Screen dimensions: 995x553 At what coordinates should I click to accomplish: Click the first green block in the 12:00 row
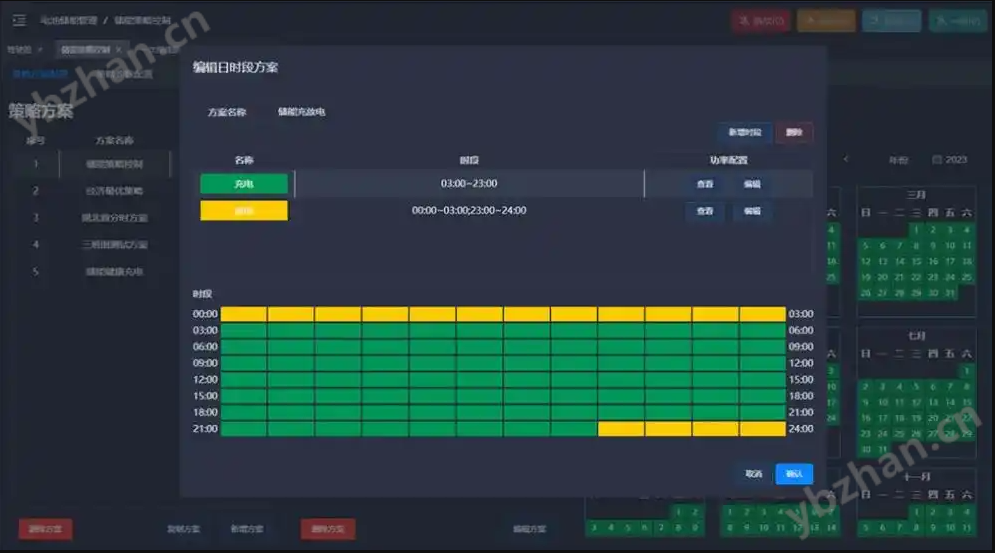click(x=243, y=380)
